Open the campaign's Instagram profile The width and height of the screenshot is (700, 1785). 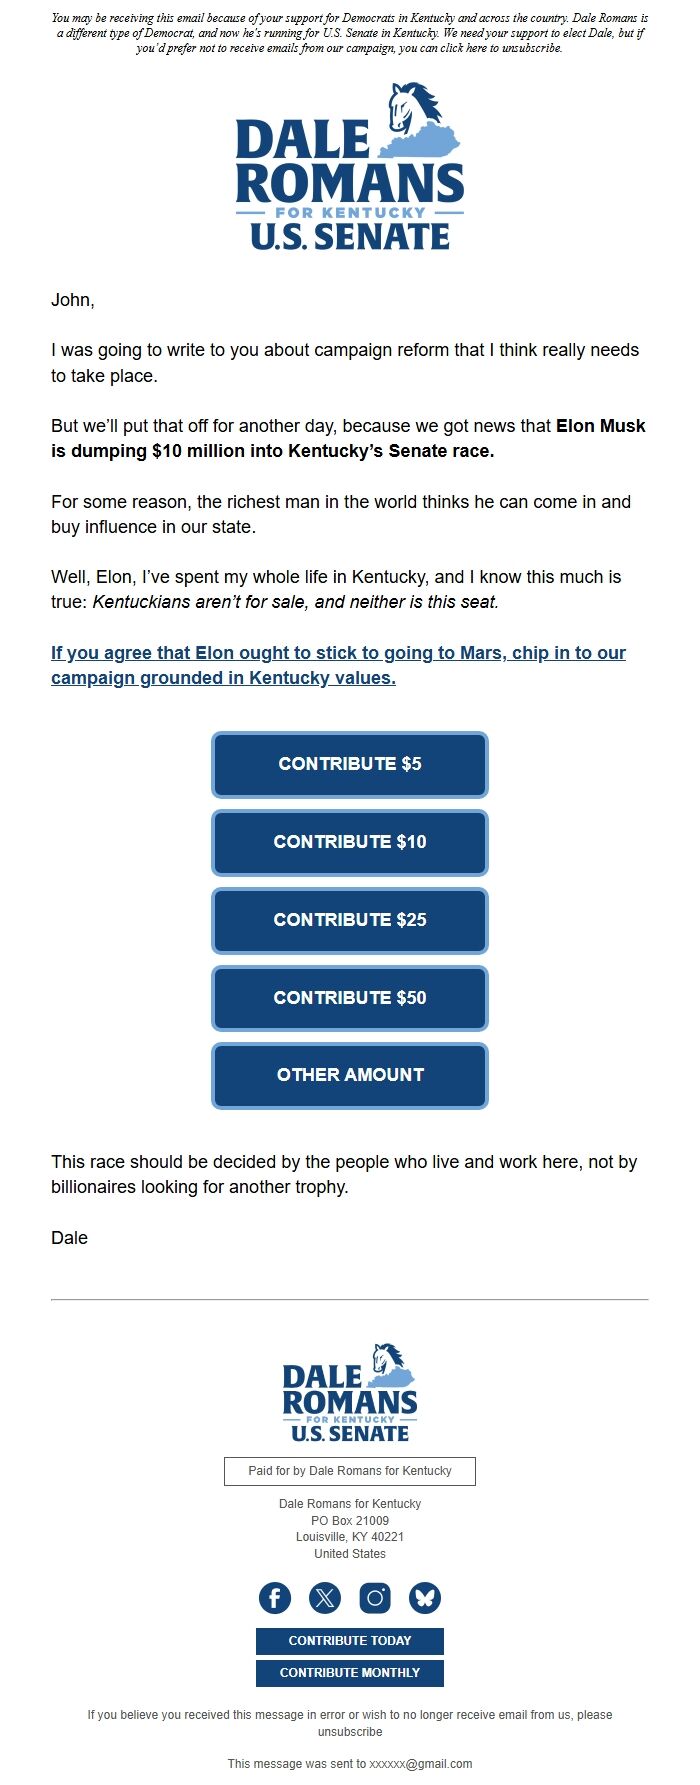375,1597
